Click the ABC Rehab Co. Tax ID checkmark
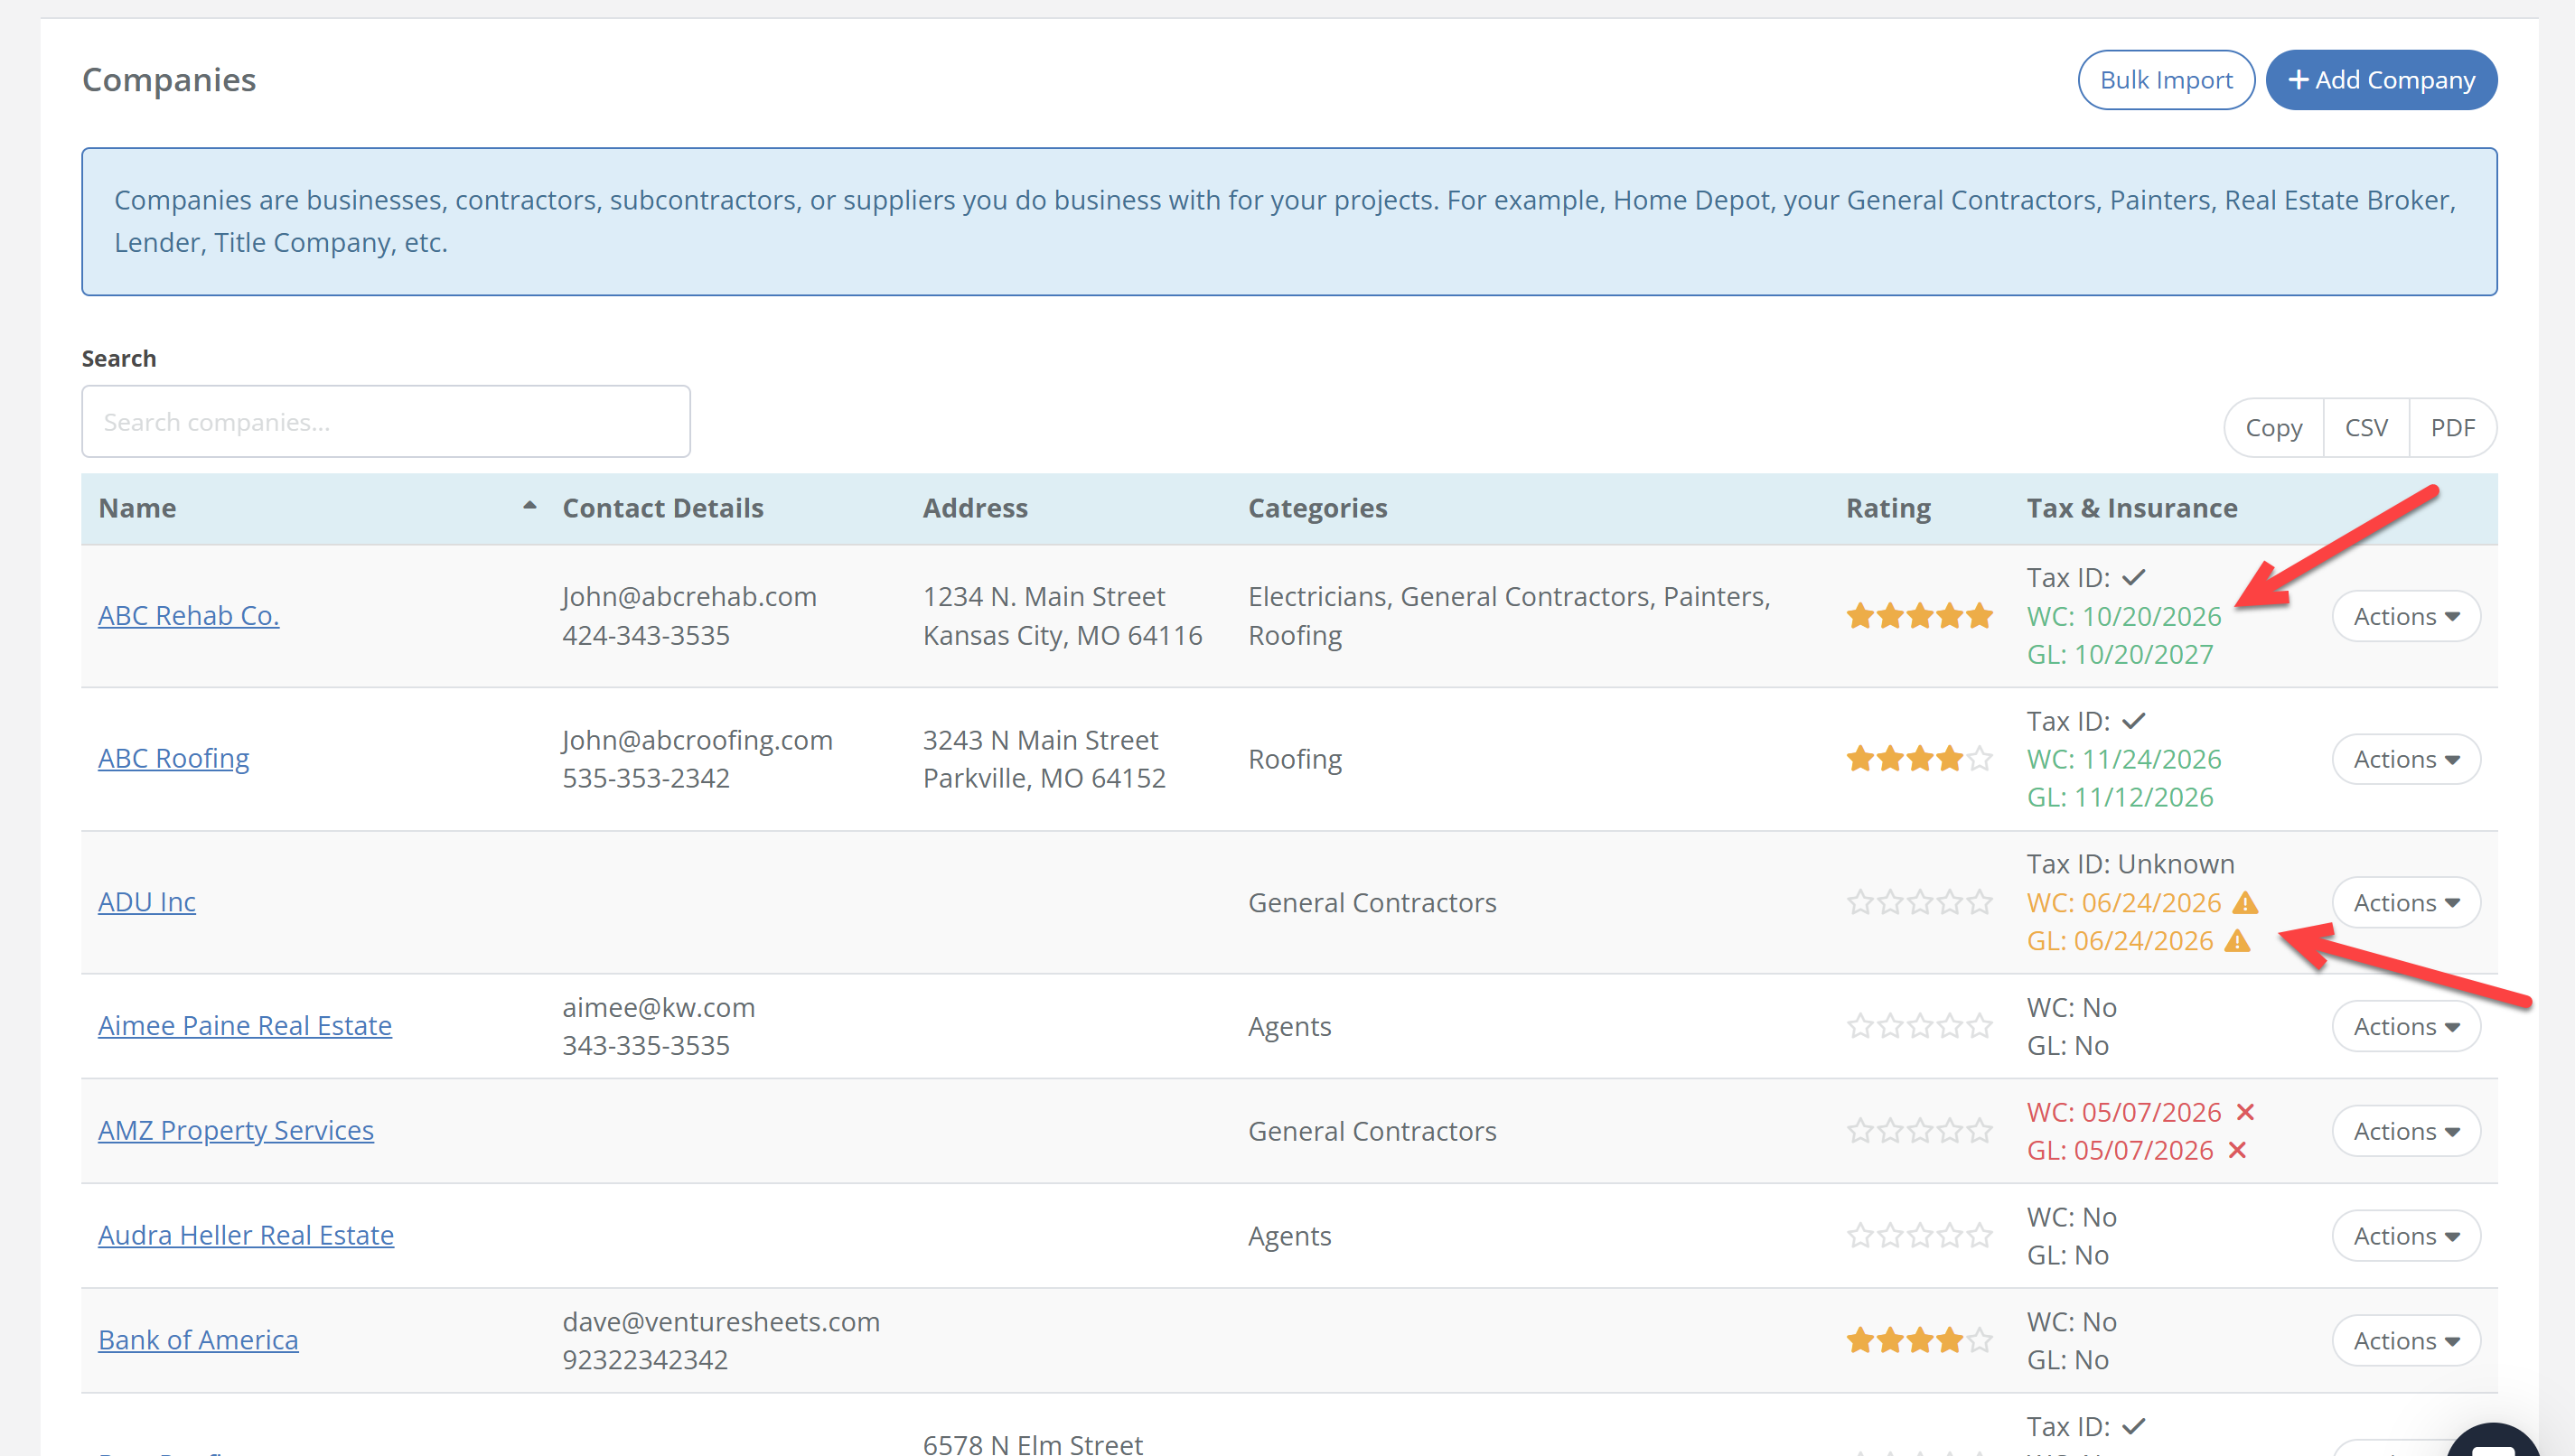 [2133, 578]
